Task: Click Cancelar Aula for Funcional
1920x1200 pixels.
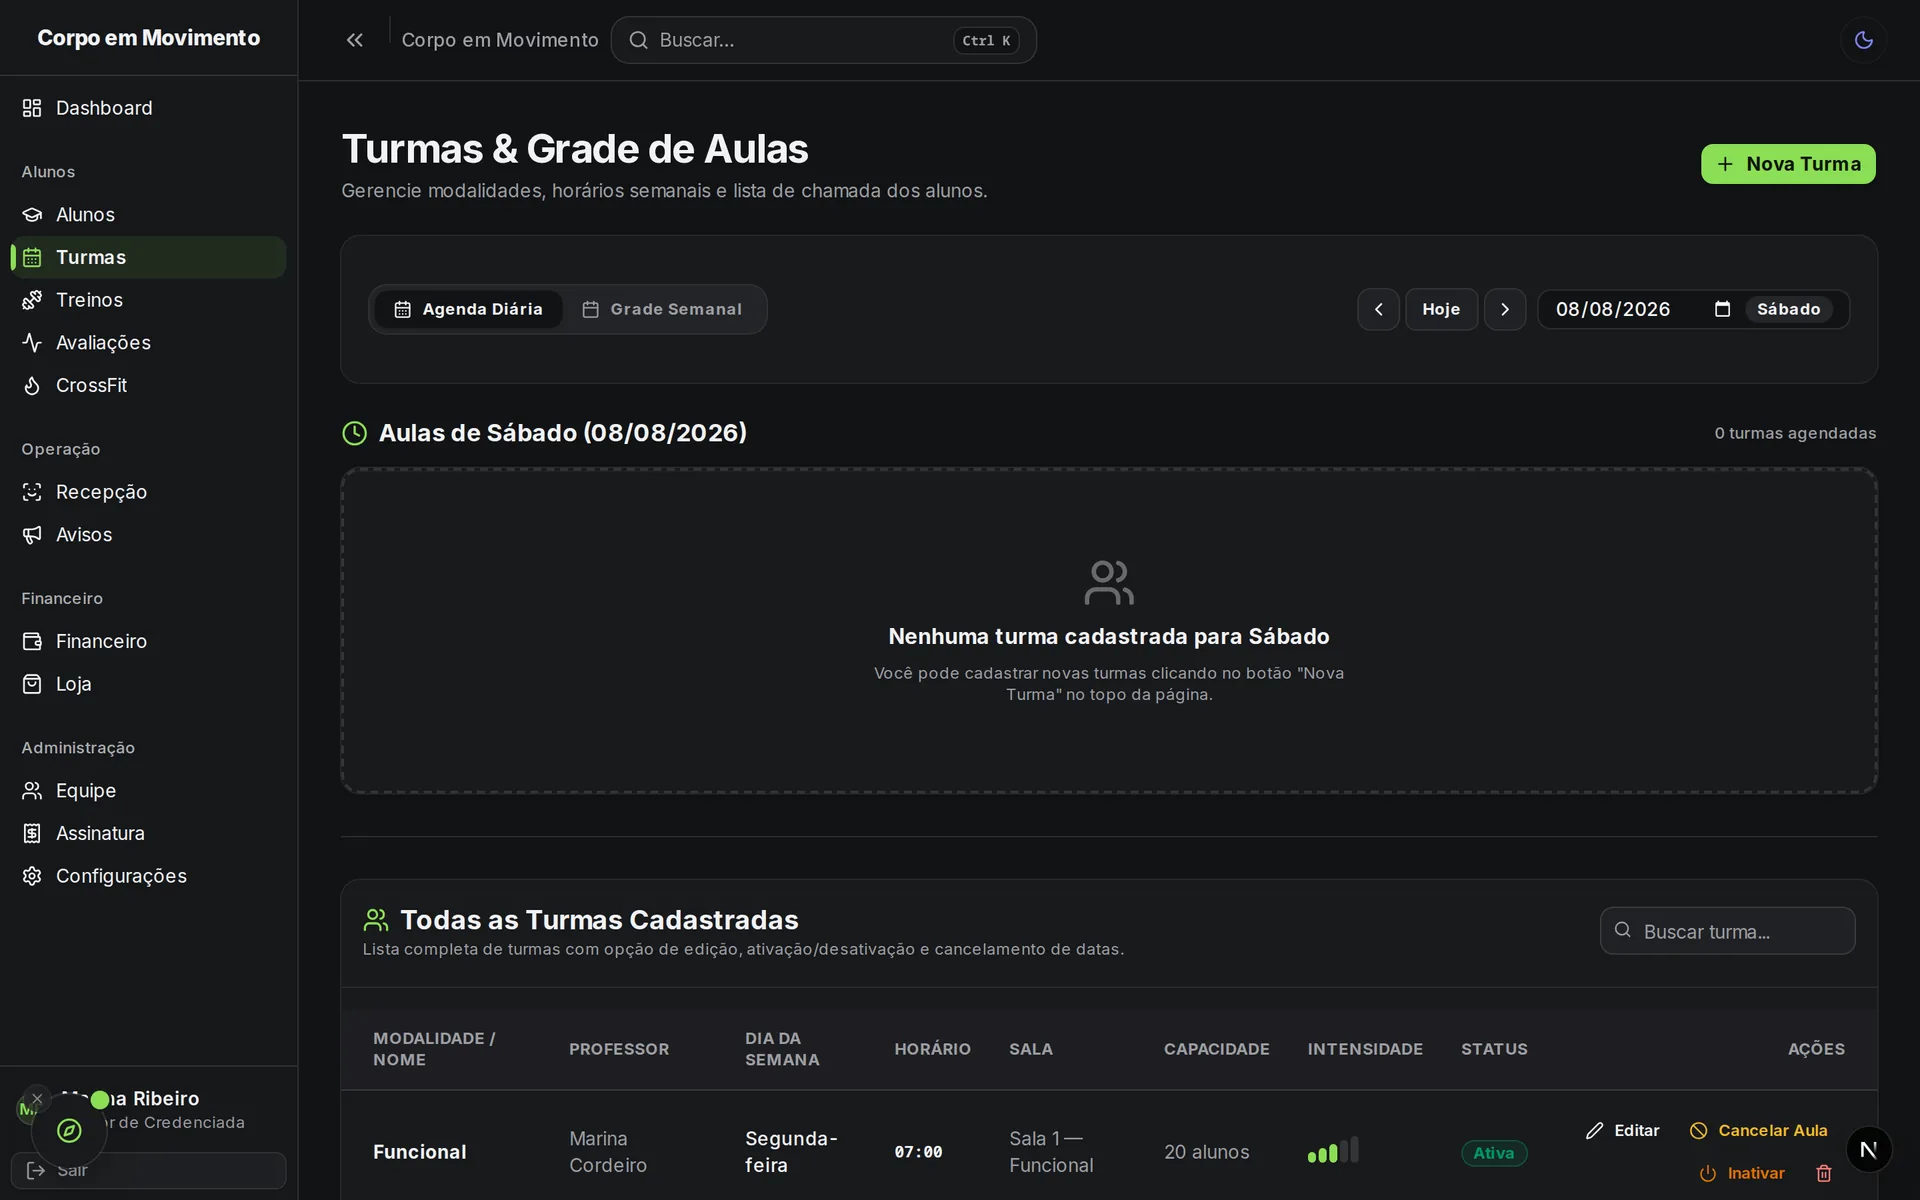Action: (x=1759, y=1130)
